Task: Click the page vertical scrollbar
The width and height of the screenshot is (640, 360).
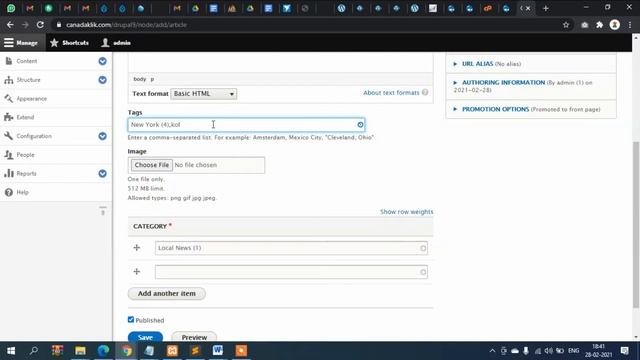Action: point(636,224)
